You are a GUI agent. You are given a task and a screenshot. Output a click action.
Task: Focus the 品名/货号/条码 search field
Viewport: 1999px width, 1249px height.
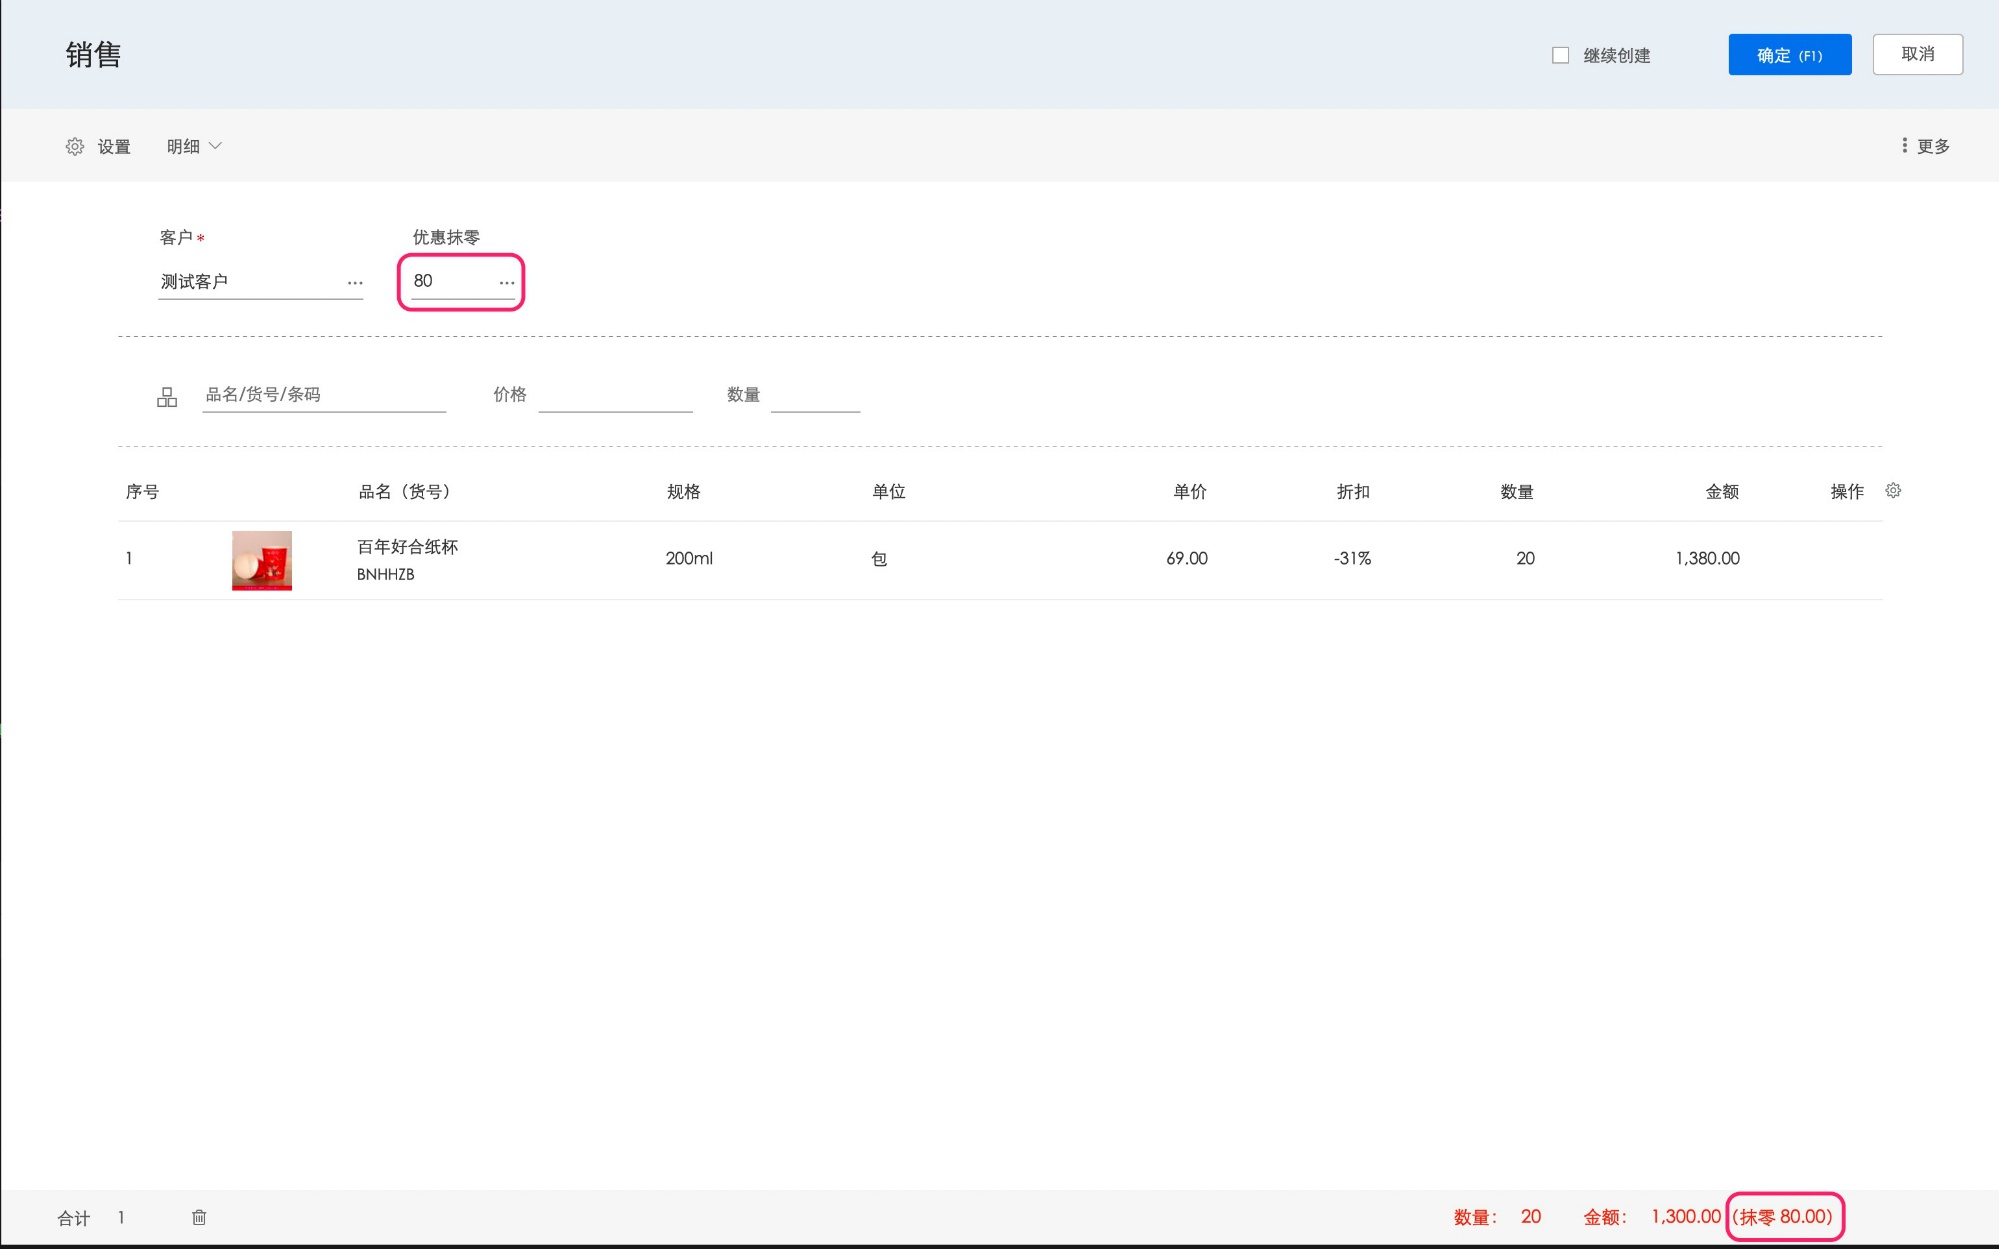tap(323, 395)
